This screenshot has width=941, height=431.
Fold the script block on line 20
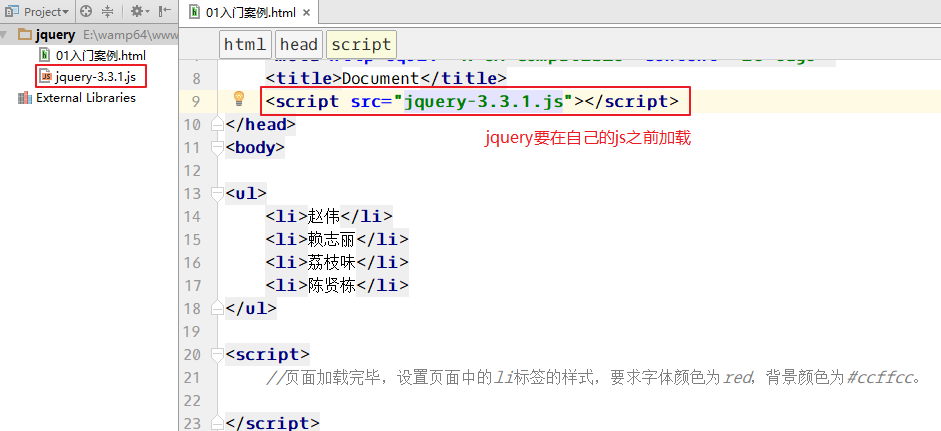click(217, 355)
